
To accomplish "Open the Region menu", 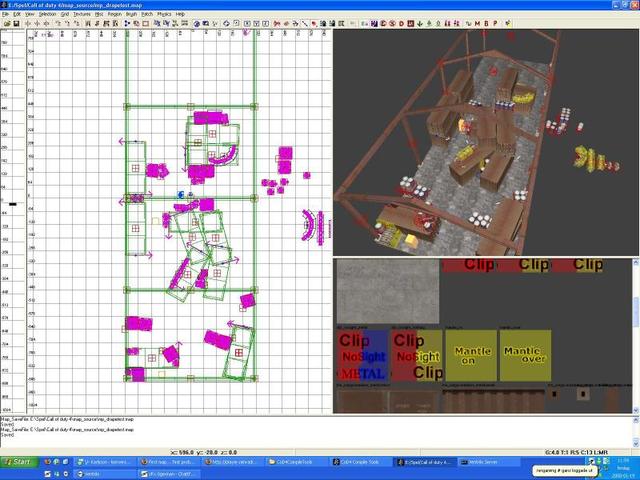I will (x=115, y=14).
